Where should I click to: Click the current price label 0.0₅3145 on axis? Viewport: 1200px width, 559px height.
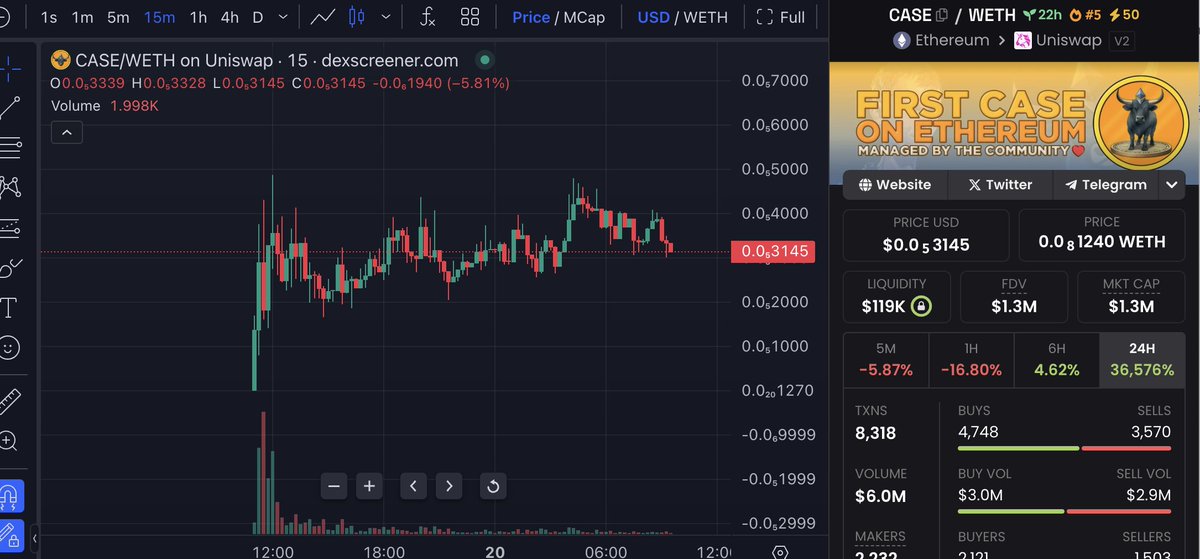773,251
